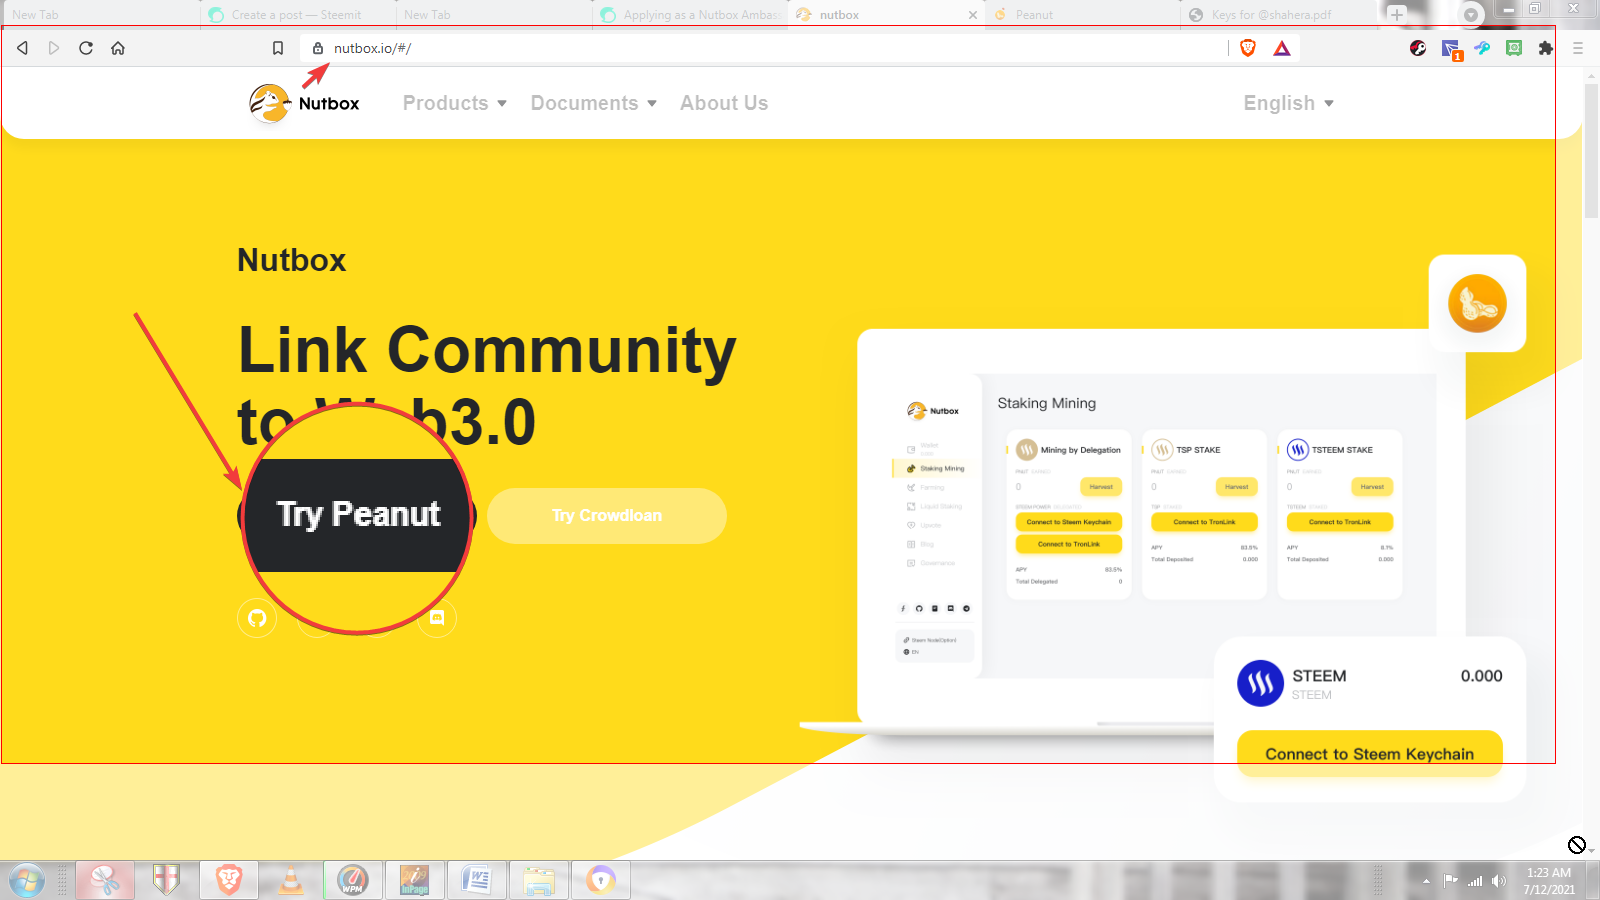Click the volume speaker tray icon
1600x900 pixels.
1498,881
